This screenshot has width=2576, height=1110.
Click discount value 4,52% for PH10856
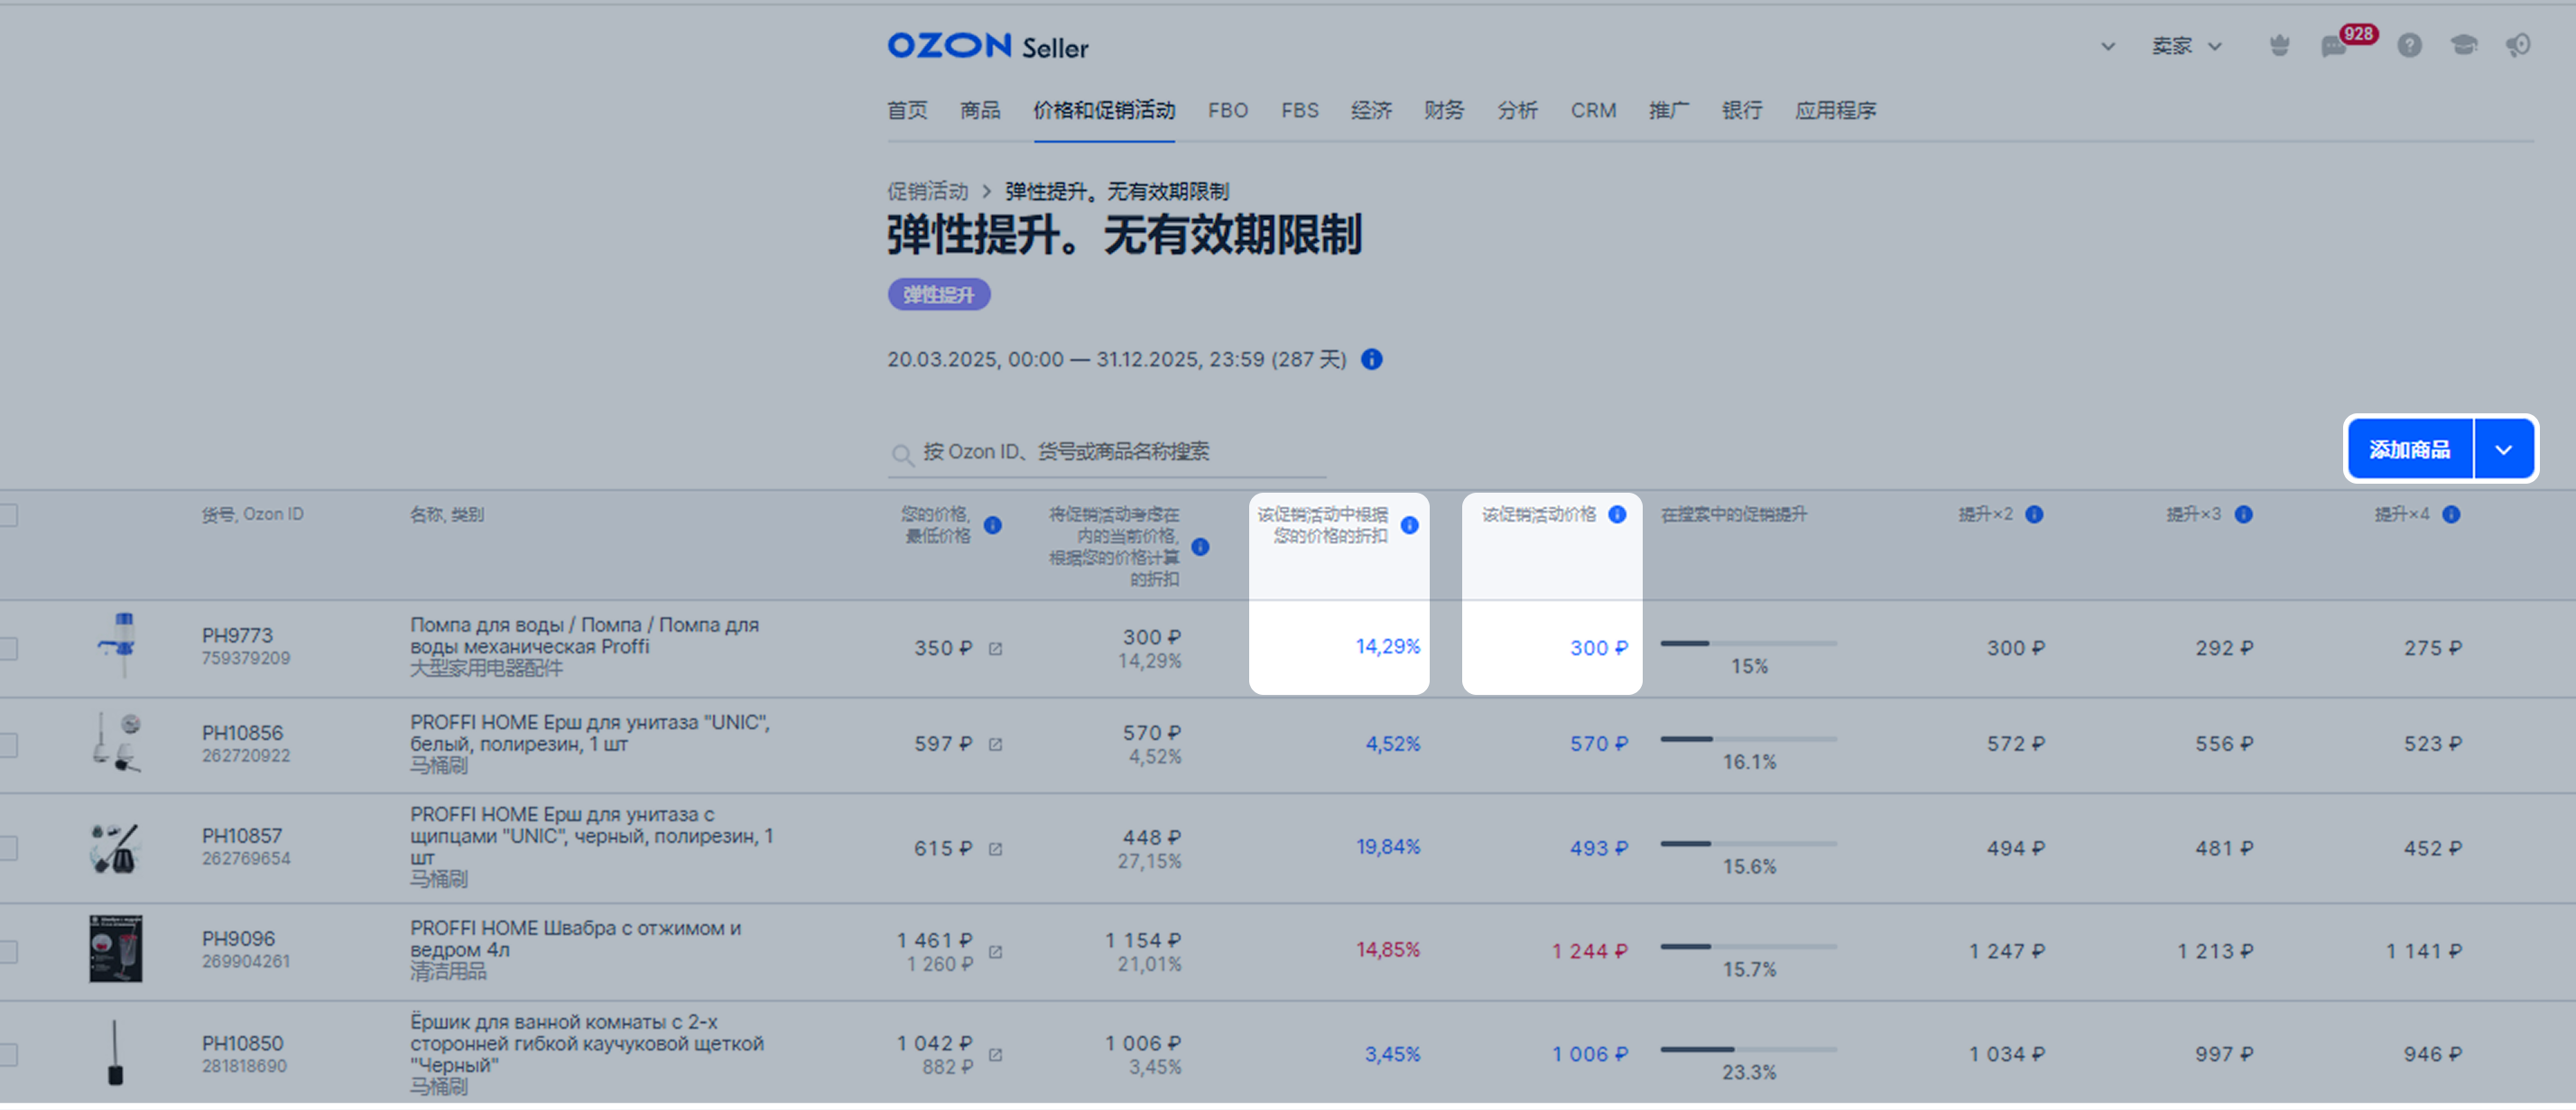pos(1392,745)
